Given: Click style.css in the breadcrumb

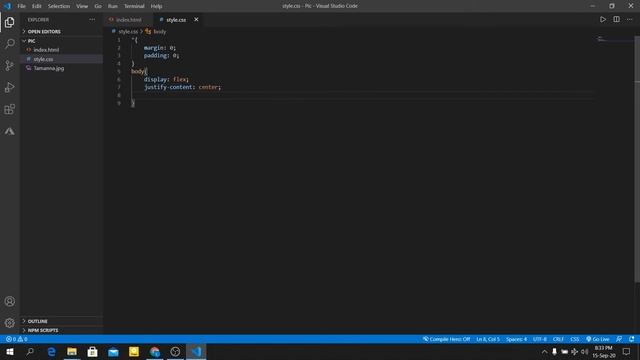Looking at the screenshot, I should click(x=128, y=31).
